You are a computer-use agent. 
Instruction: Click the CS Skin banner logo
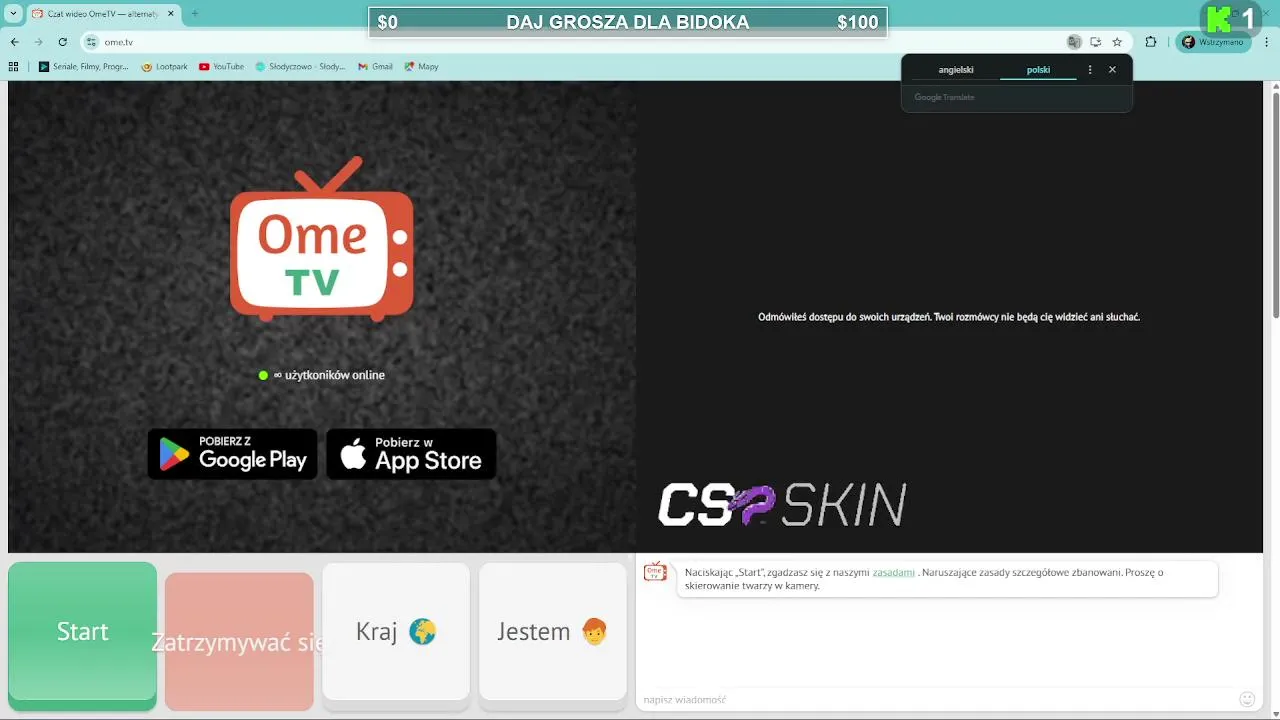click(x=782, y=505)
